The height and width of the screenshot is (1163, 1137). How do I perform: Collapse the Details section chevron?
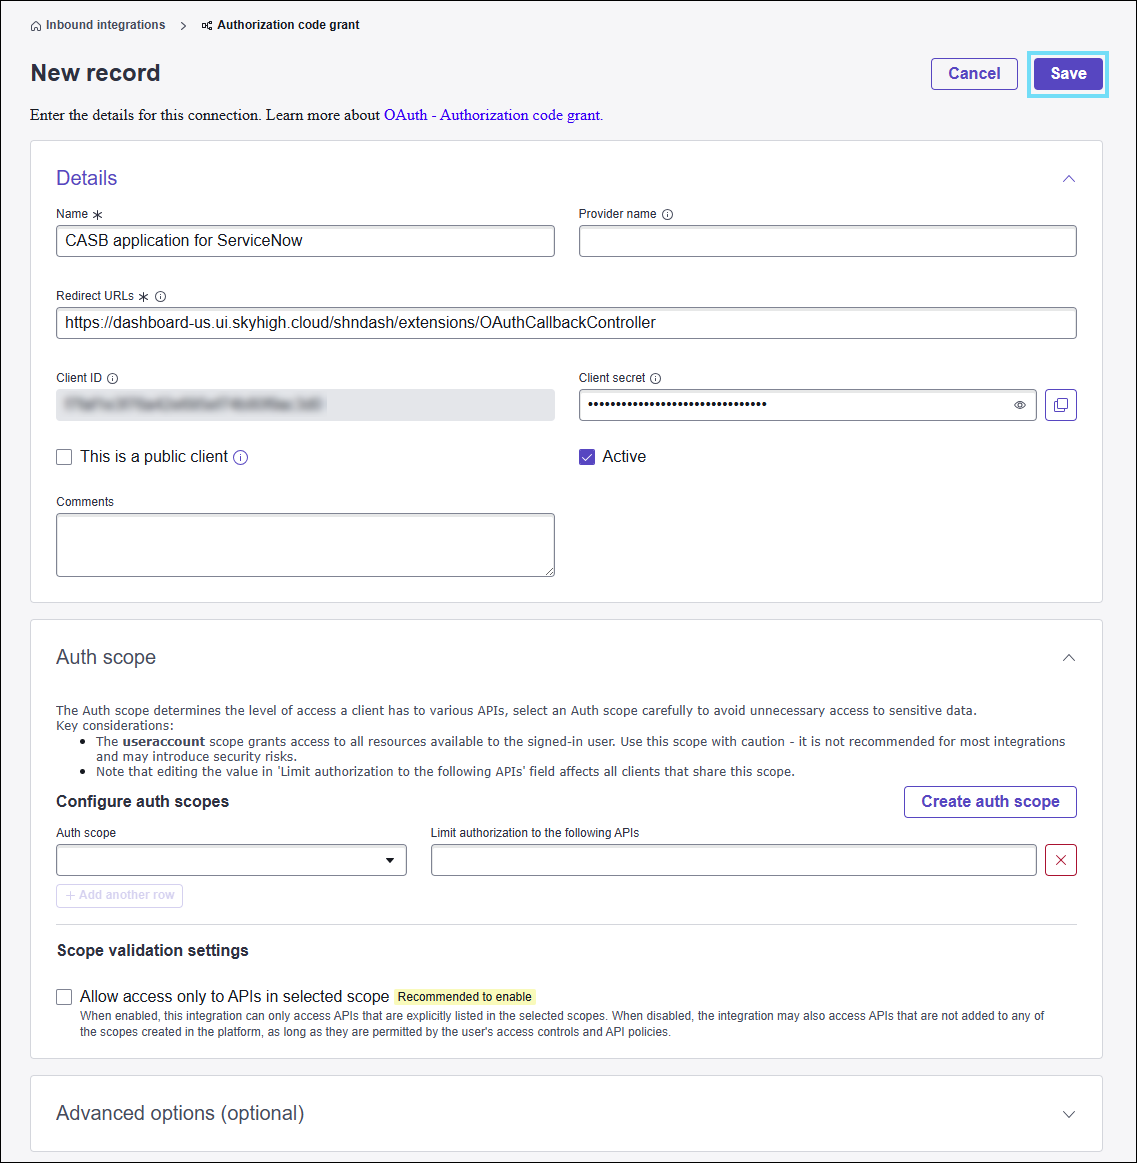(1068, 179)
